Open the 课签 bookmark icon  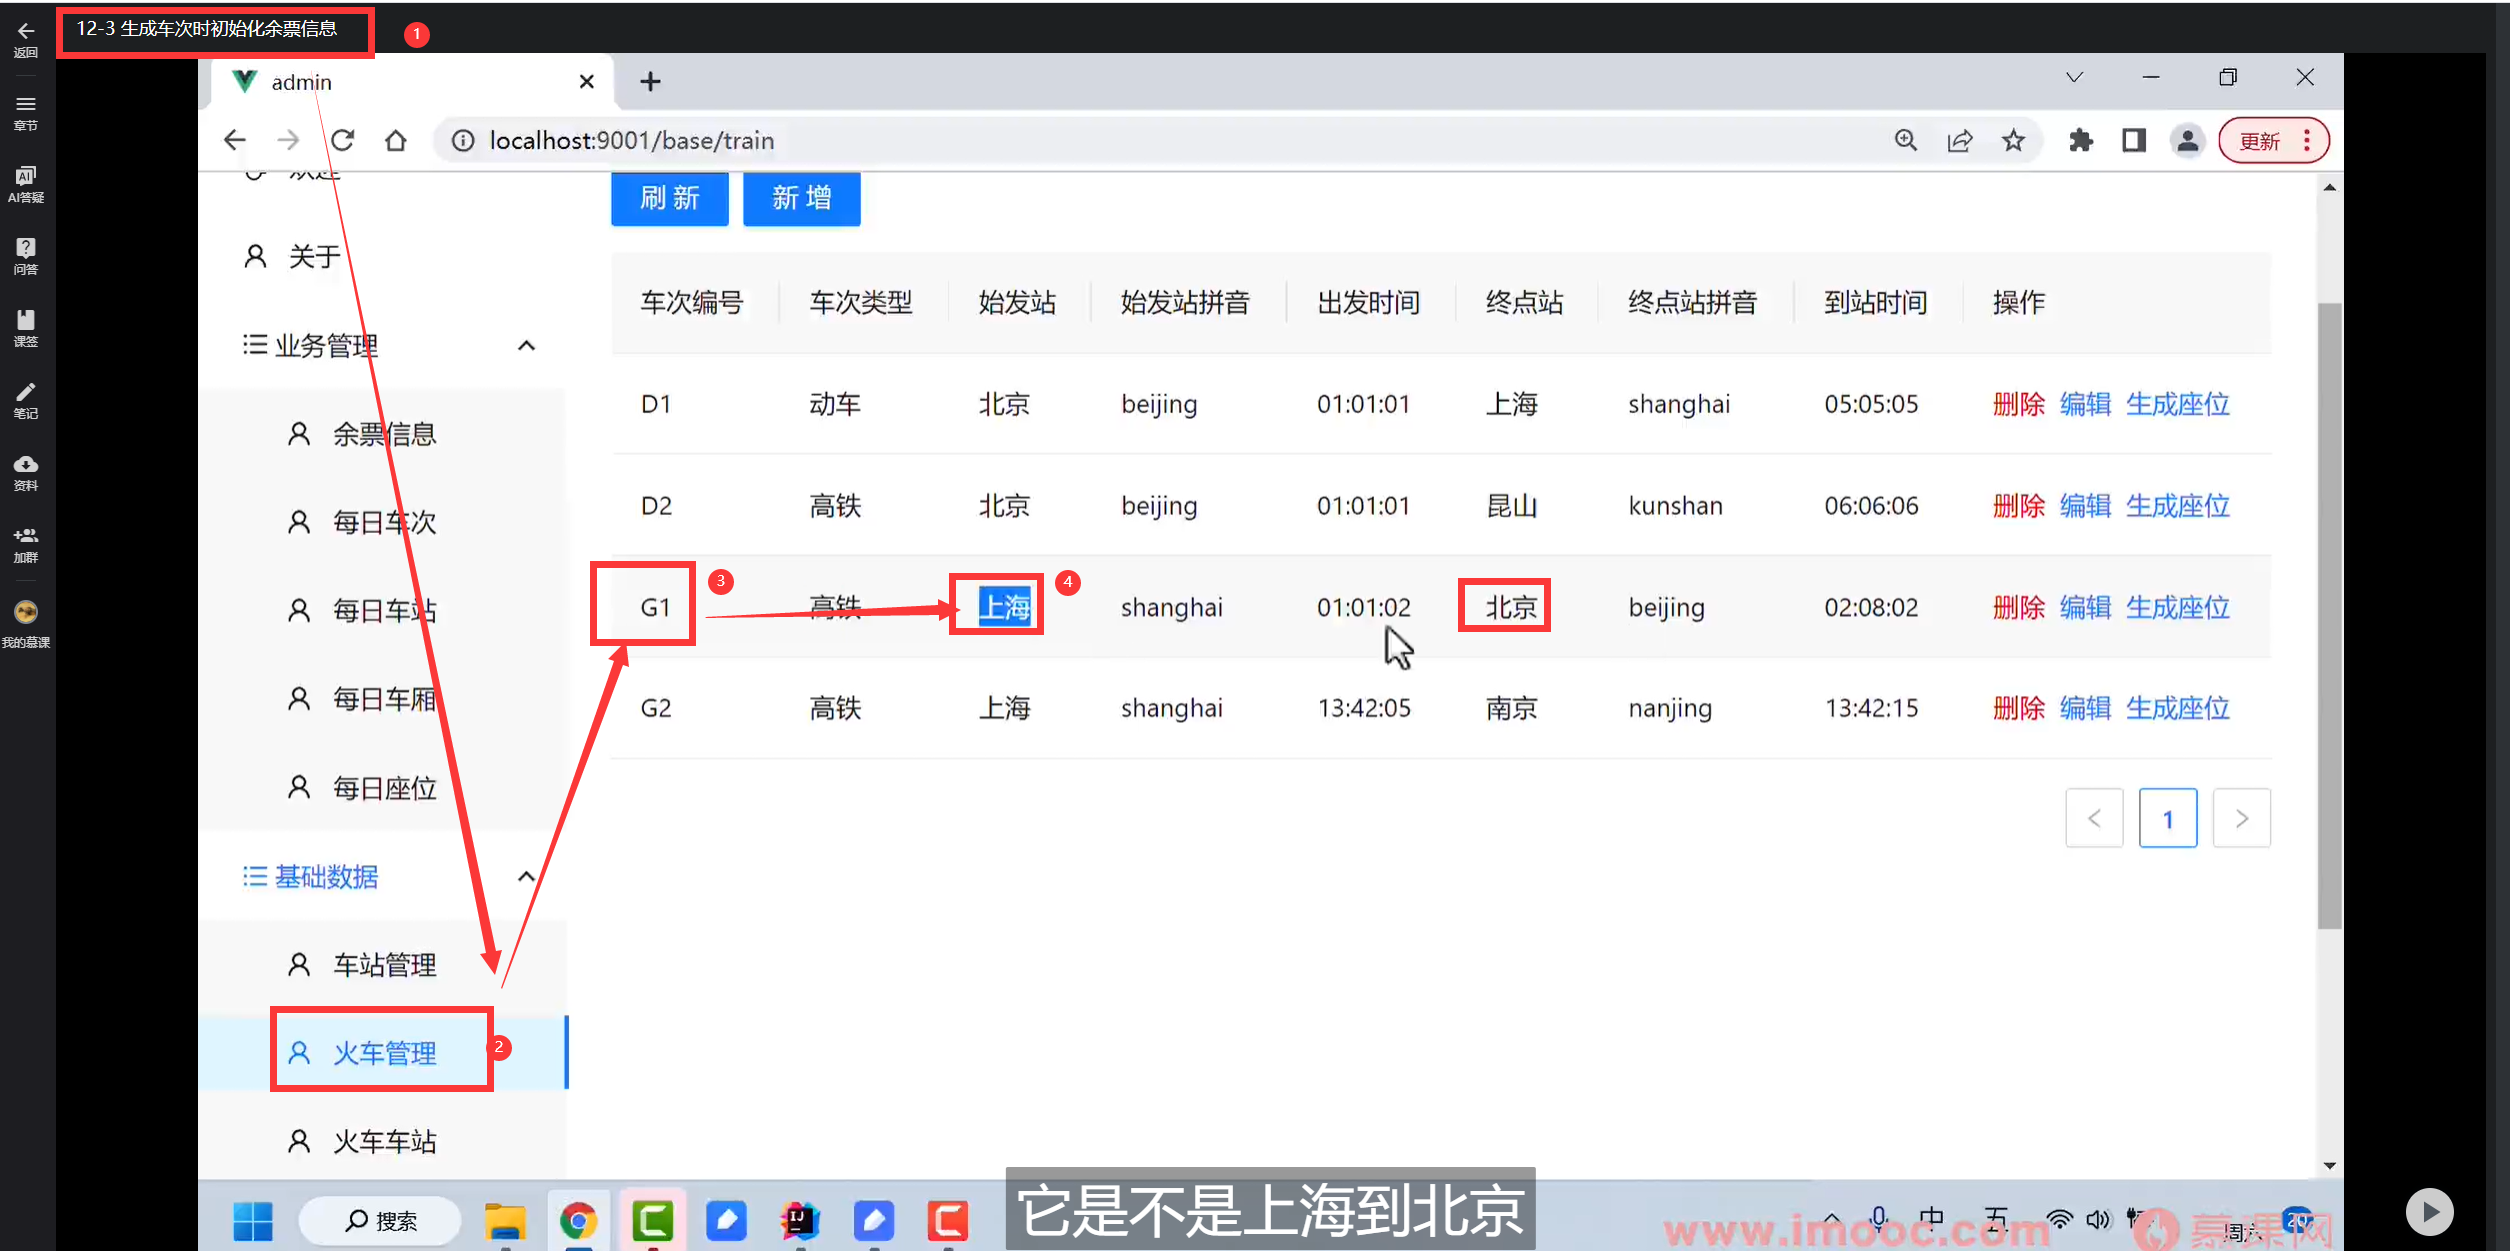coord(26,320)
